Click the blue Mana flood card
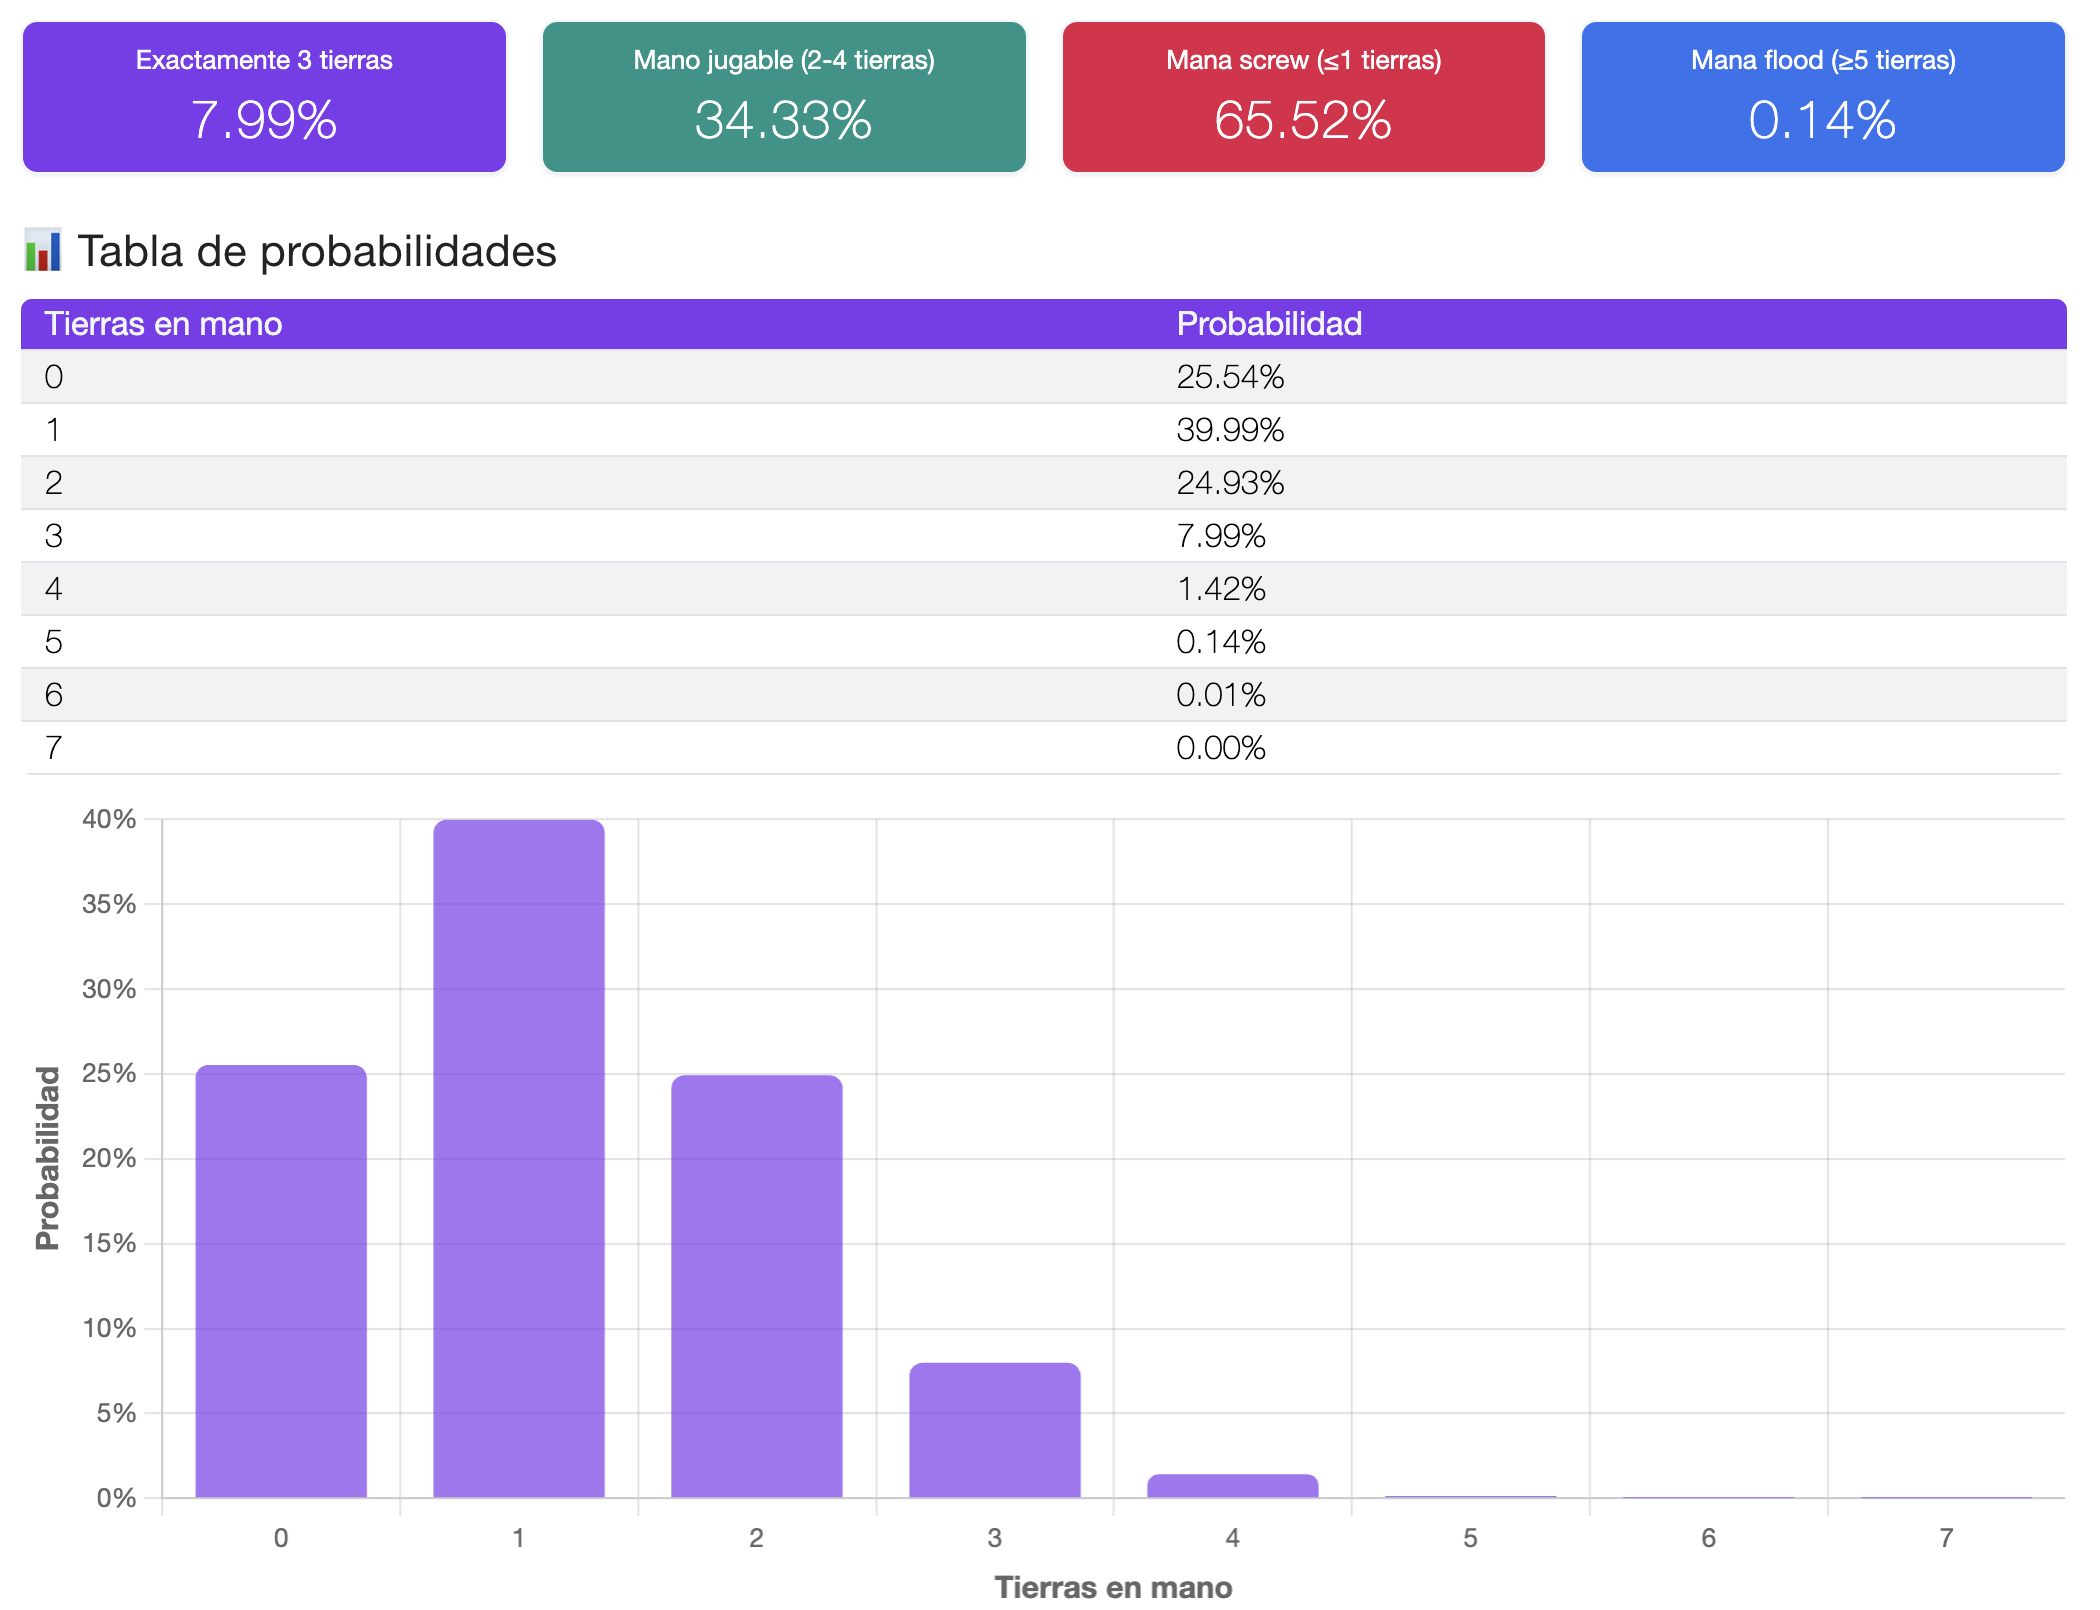Viewport: 2100px width, 1610px height. tap(1822, 97)
